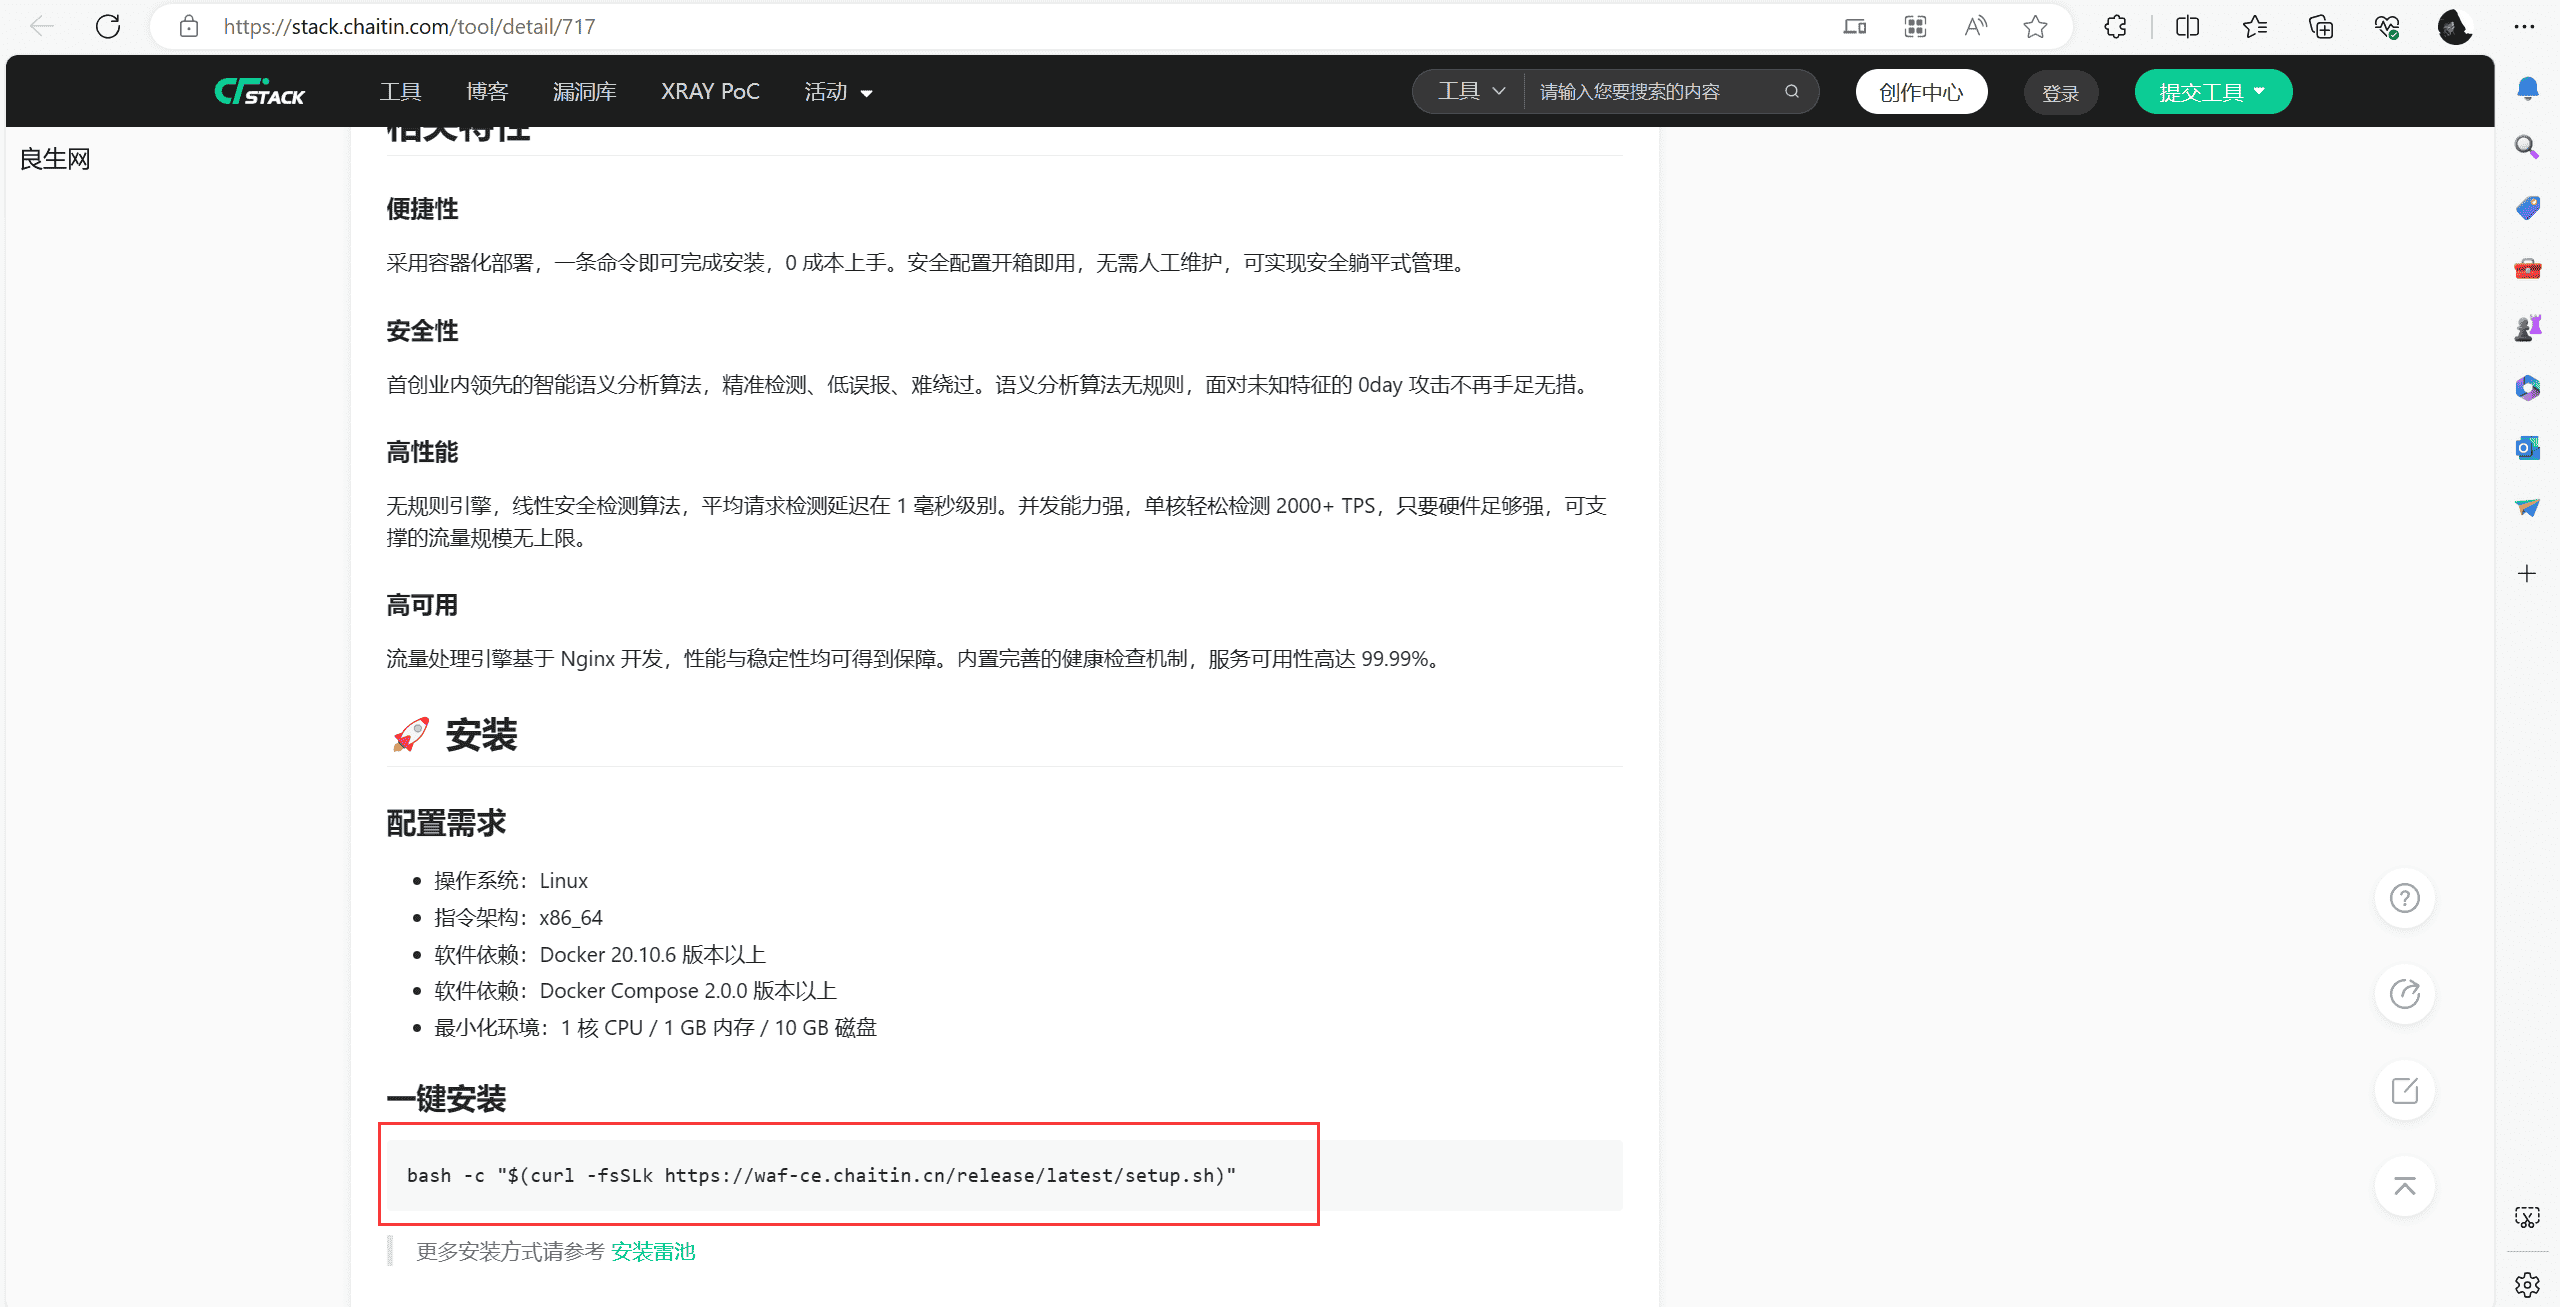Click the read aloud icon in the address bar

(x=1975, y=26)
